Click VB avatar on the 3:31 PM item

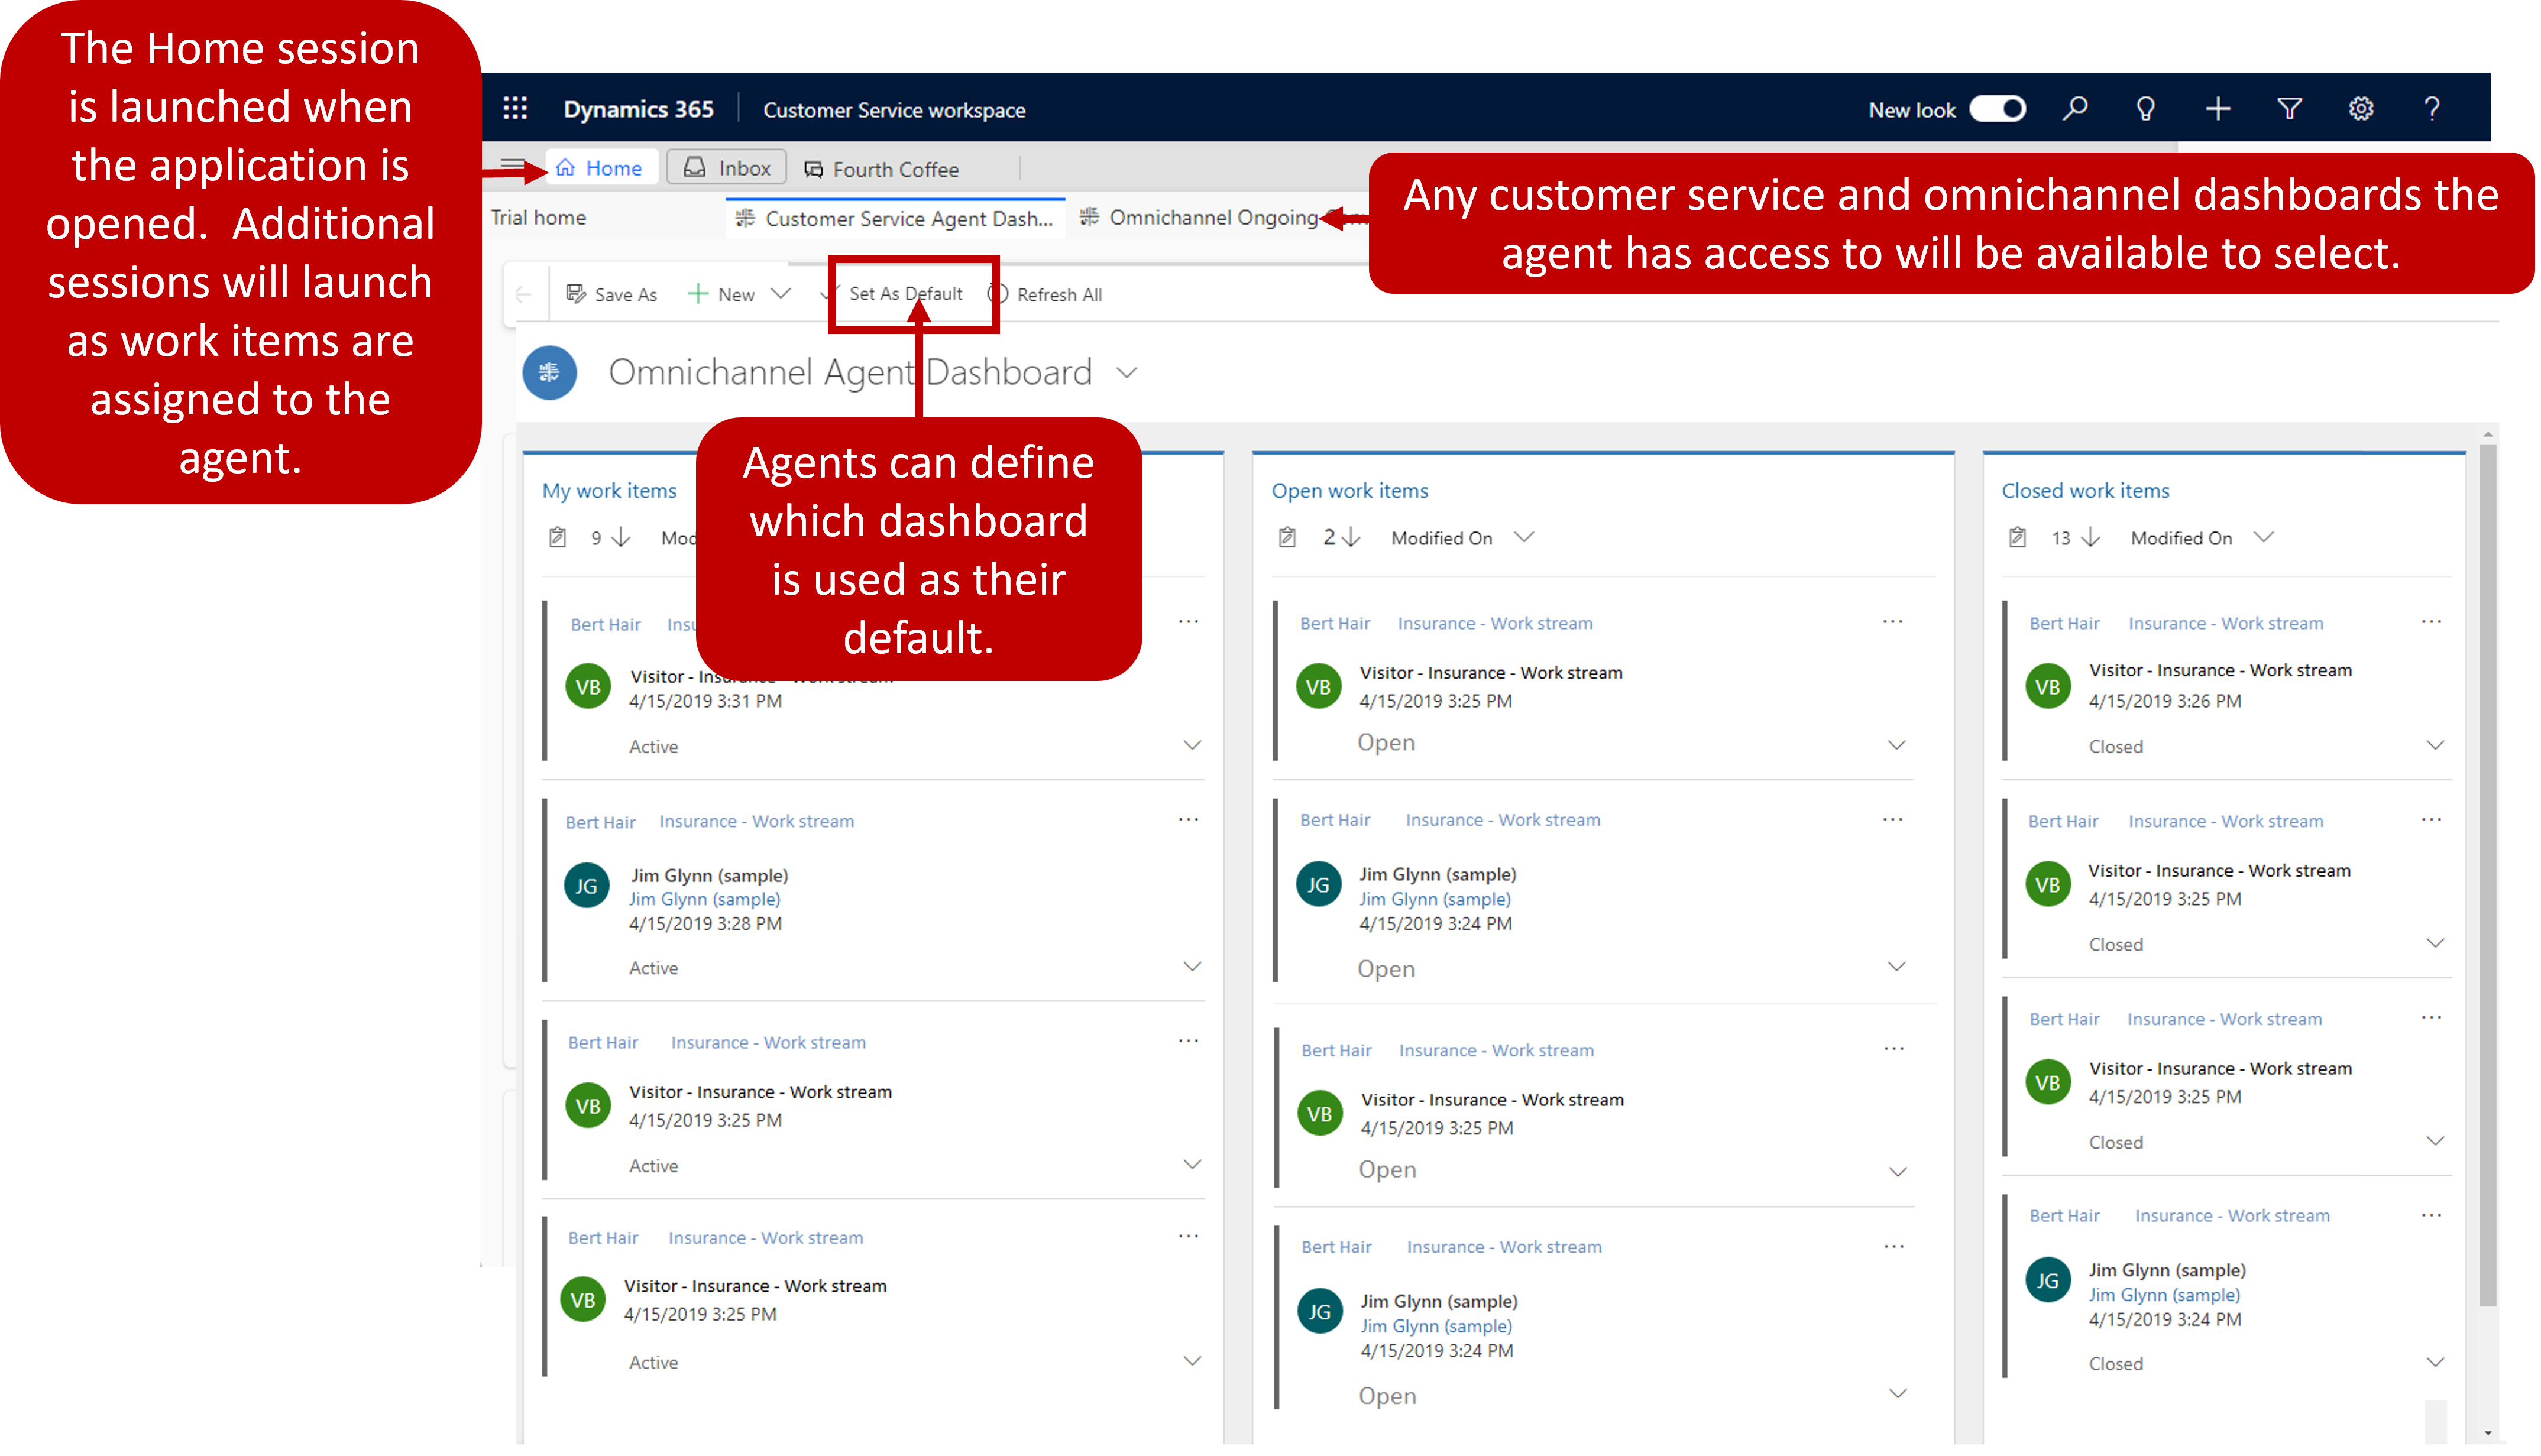pos(588,686)
